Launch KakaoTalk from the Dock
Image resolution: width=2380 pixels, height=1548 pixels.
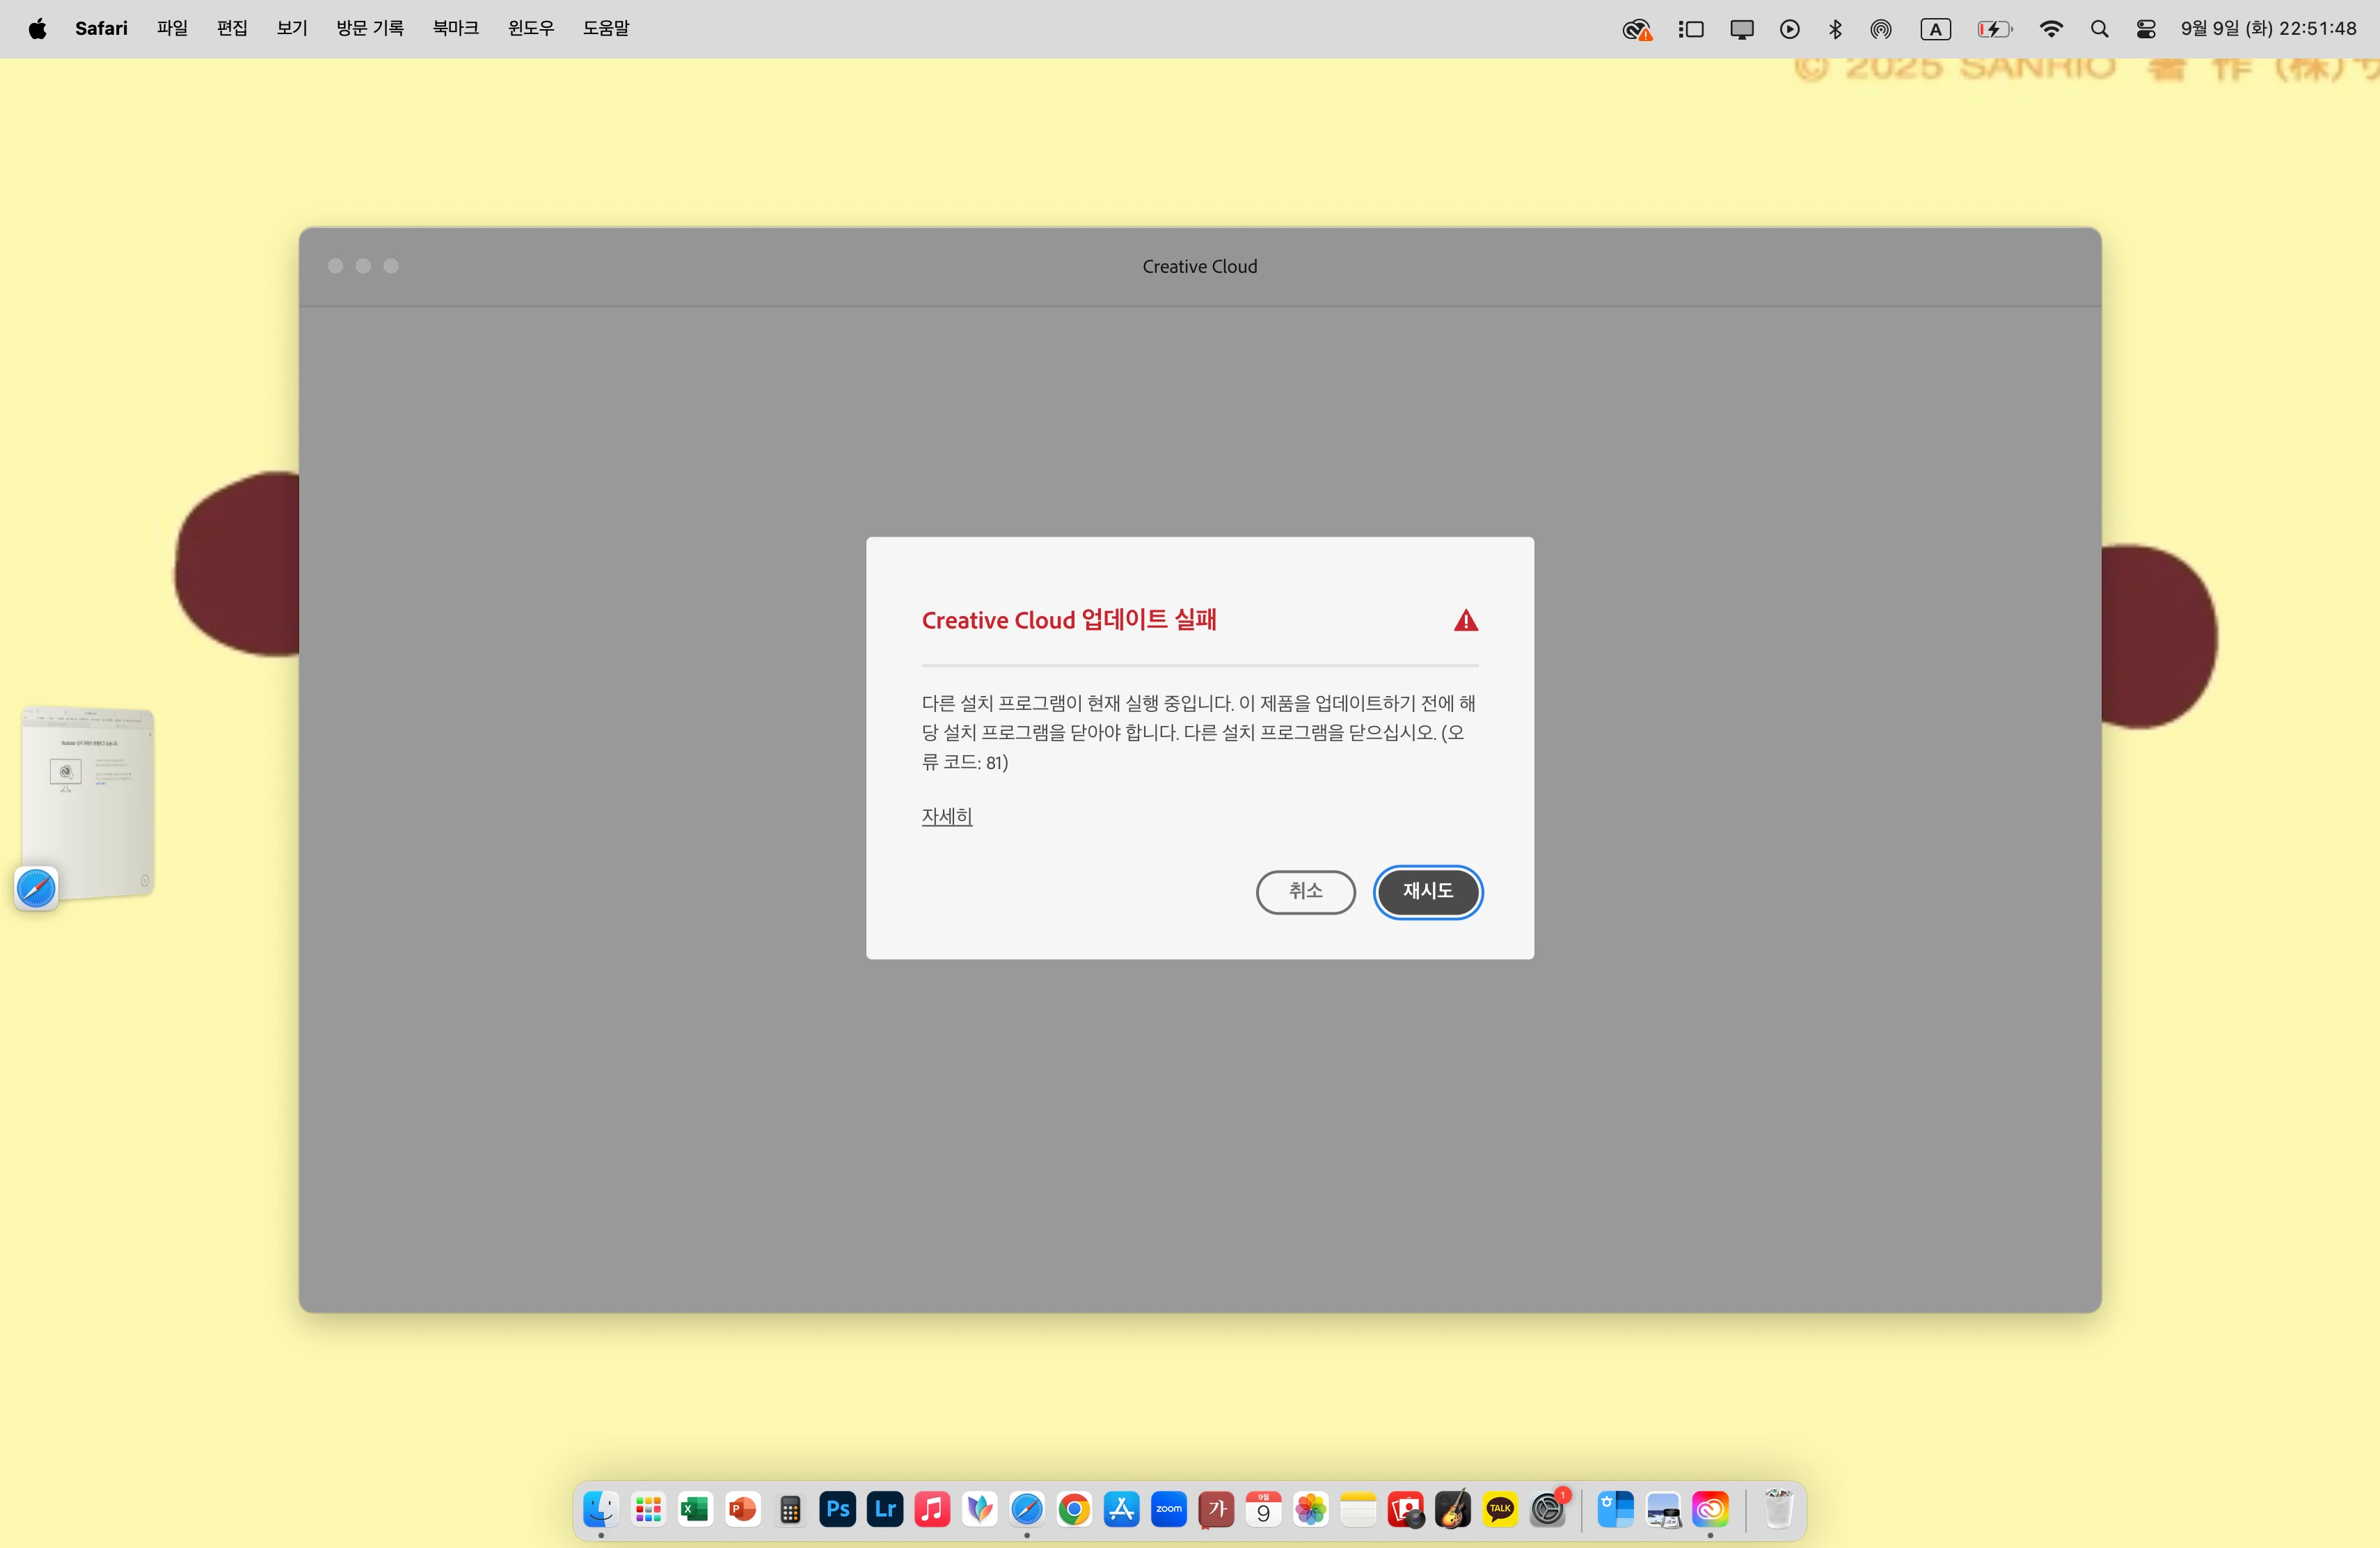pos(1499,1509)
